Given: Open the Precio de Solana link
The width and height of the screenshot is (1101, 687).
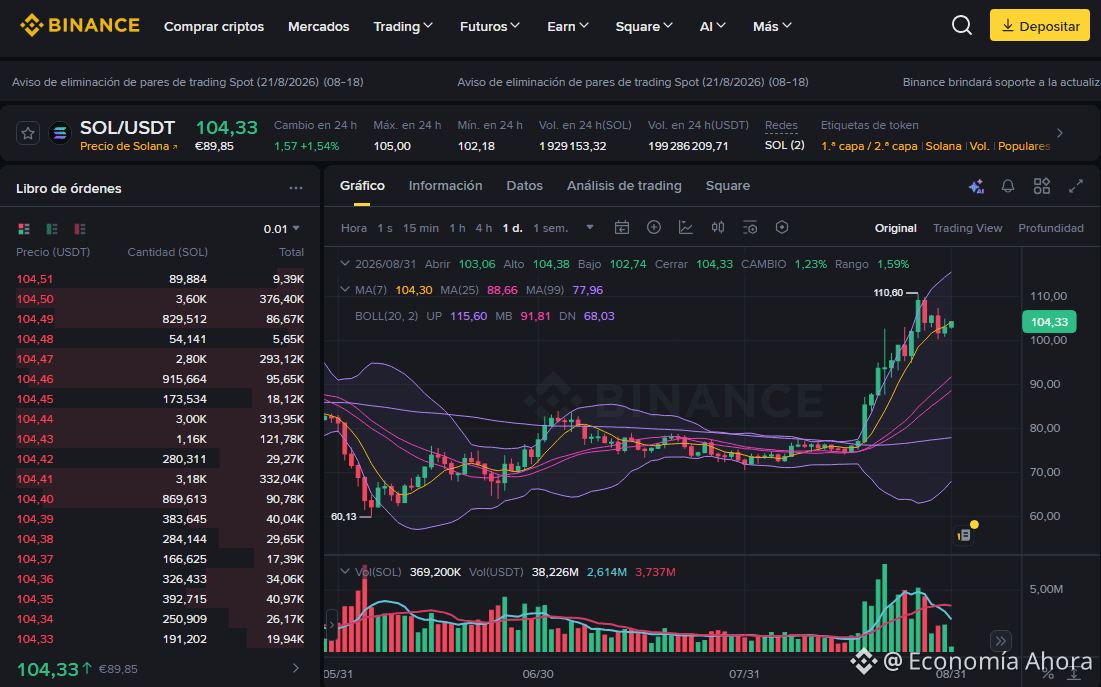Looking at the screenshot, I should click(x=128, y=146).
